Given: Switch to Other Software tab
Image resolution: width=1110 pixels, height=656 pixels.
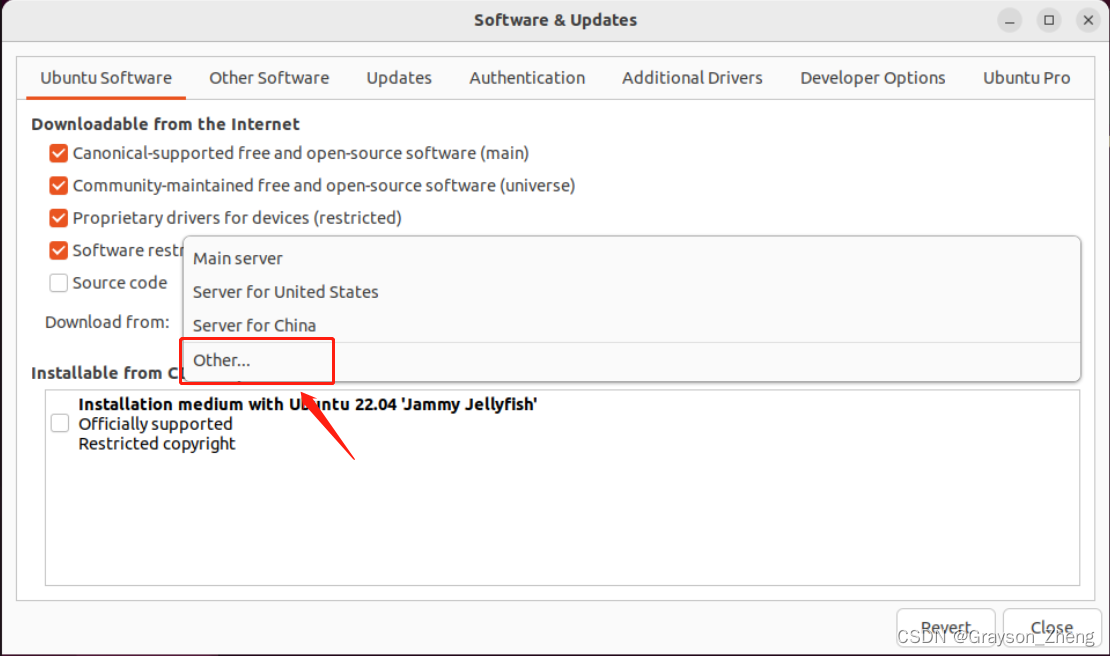Looking at the screenshot, I should (x=269, y=78).
